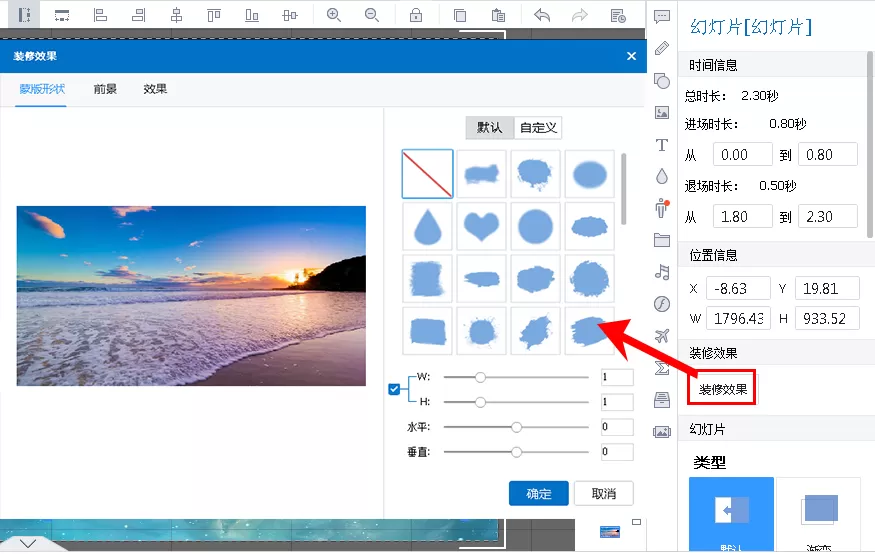Click the Y position field

pyautogui.click(x=827, y=288)
